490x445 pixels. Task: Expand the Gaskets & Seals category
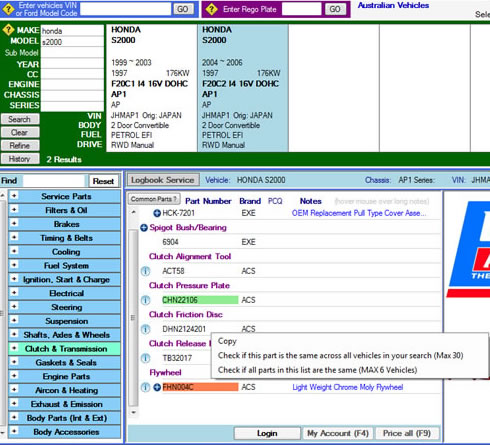click(x=14, y=362)
